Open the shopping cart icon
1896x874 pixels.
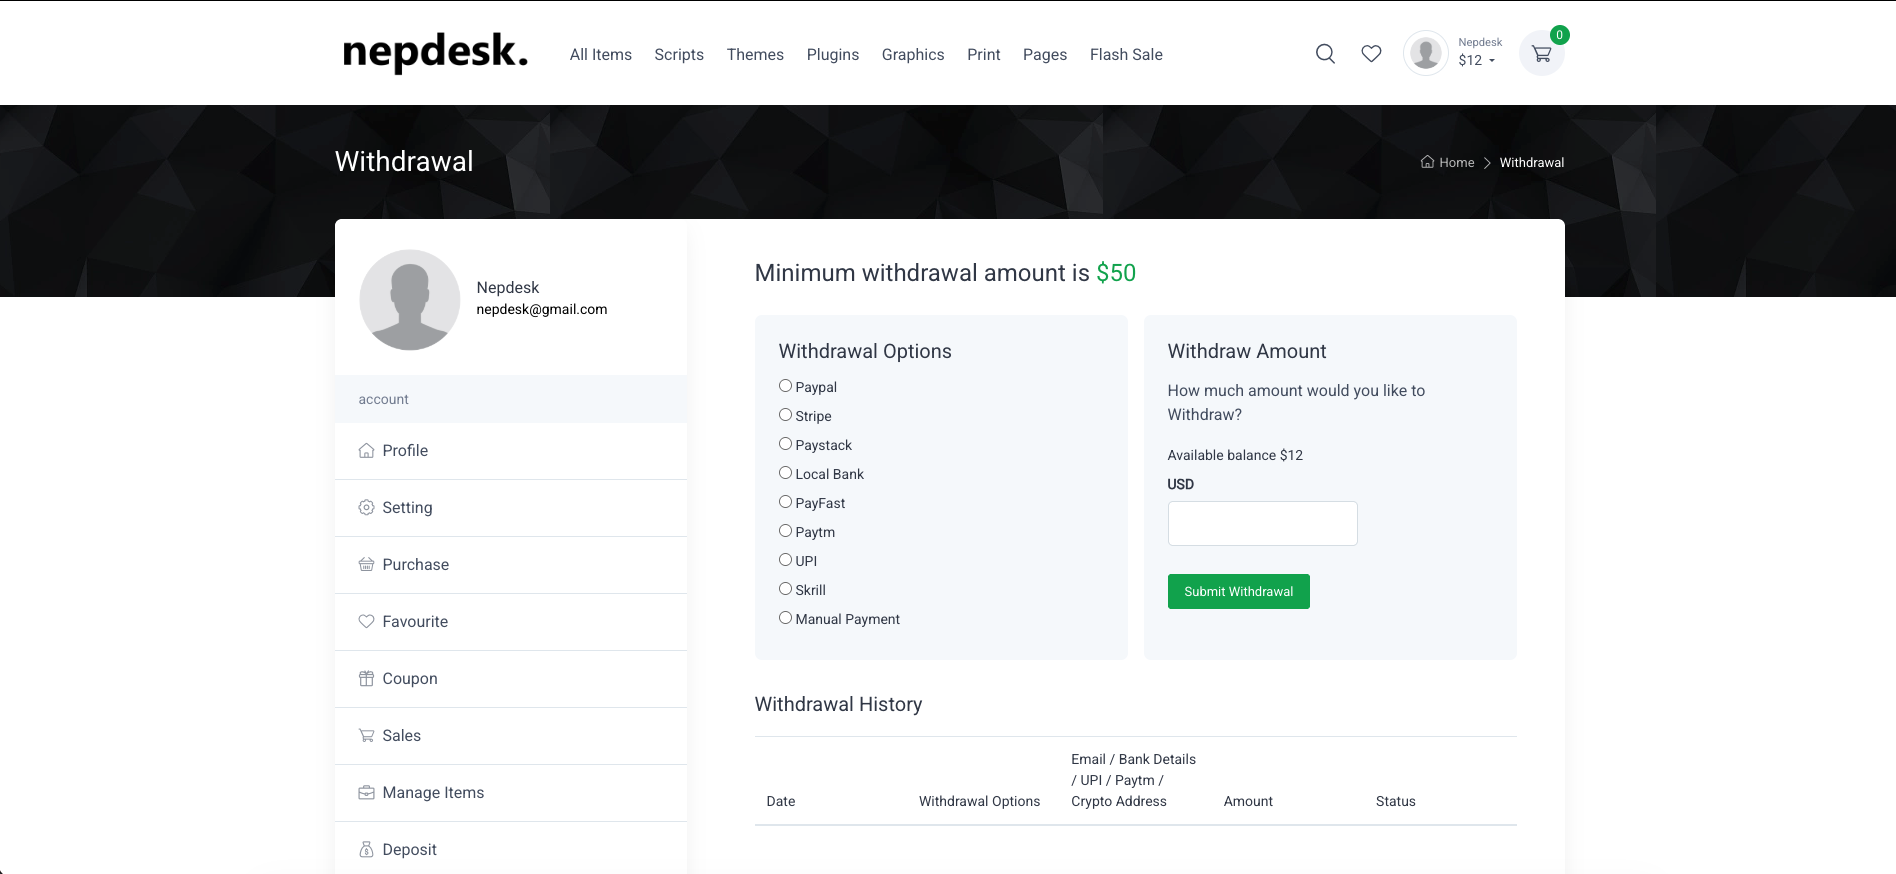click(1541, 54)
